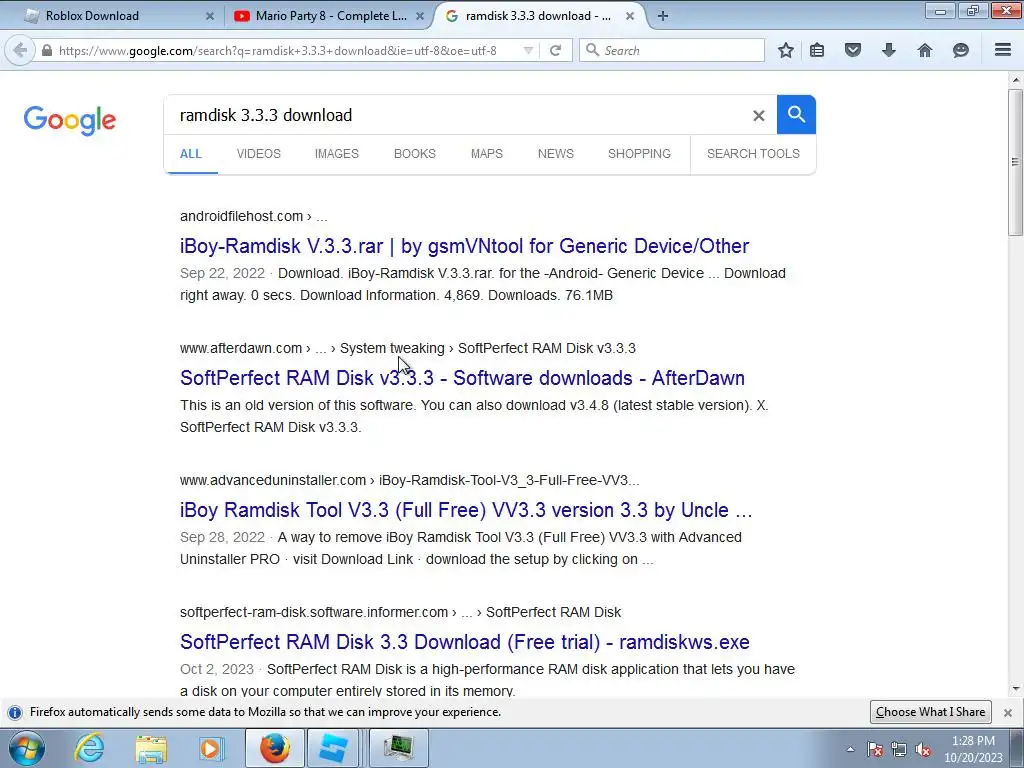Screen dimensions: 1024x768
Task: Launch Internet Explorer from taskbar
Action: click(x=89, y=748)
